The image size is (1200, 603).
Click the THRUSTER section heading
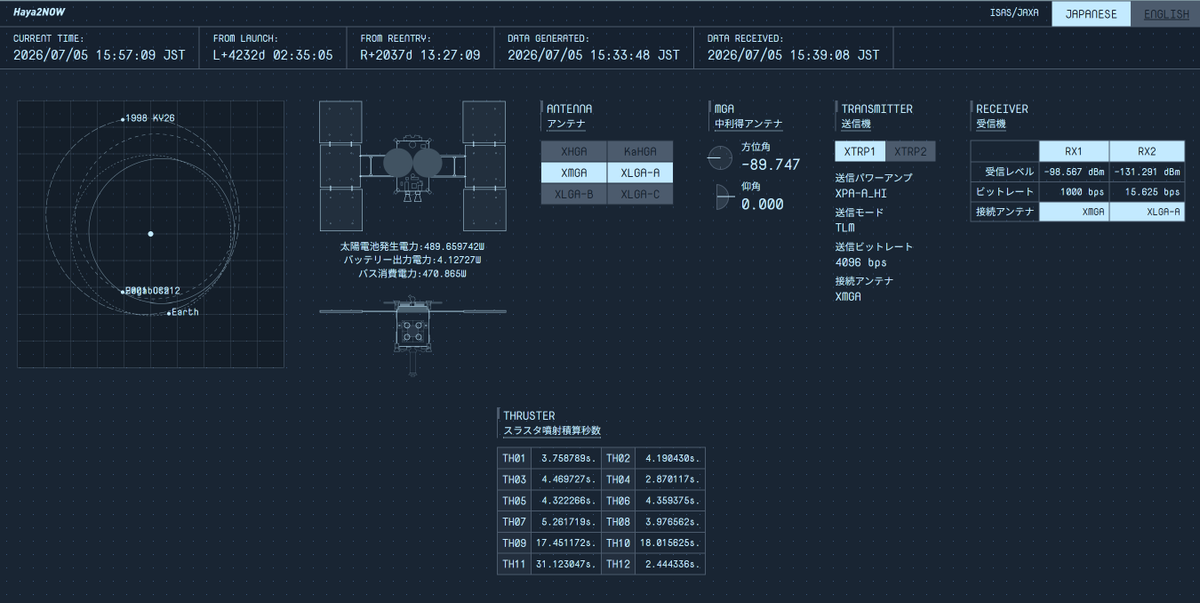click(529, 415)
